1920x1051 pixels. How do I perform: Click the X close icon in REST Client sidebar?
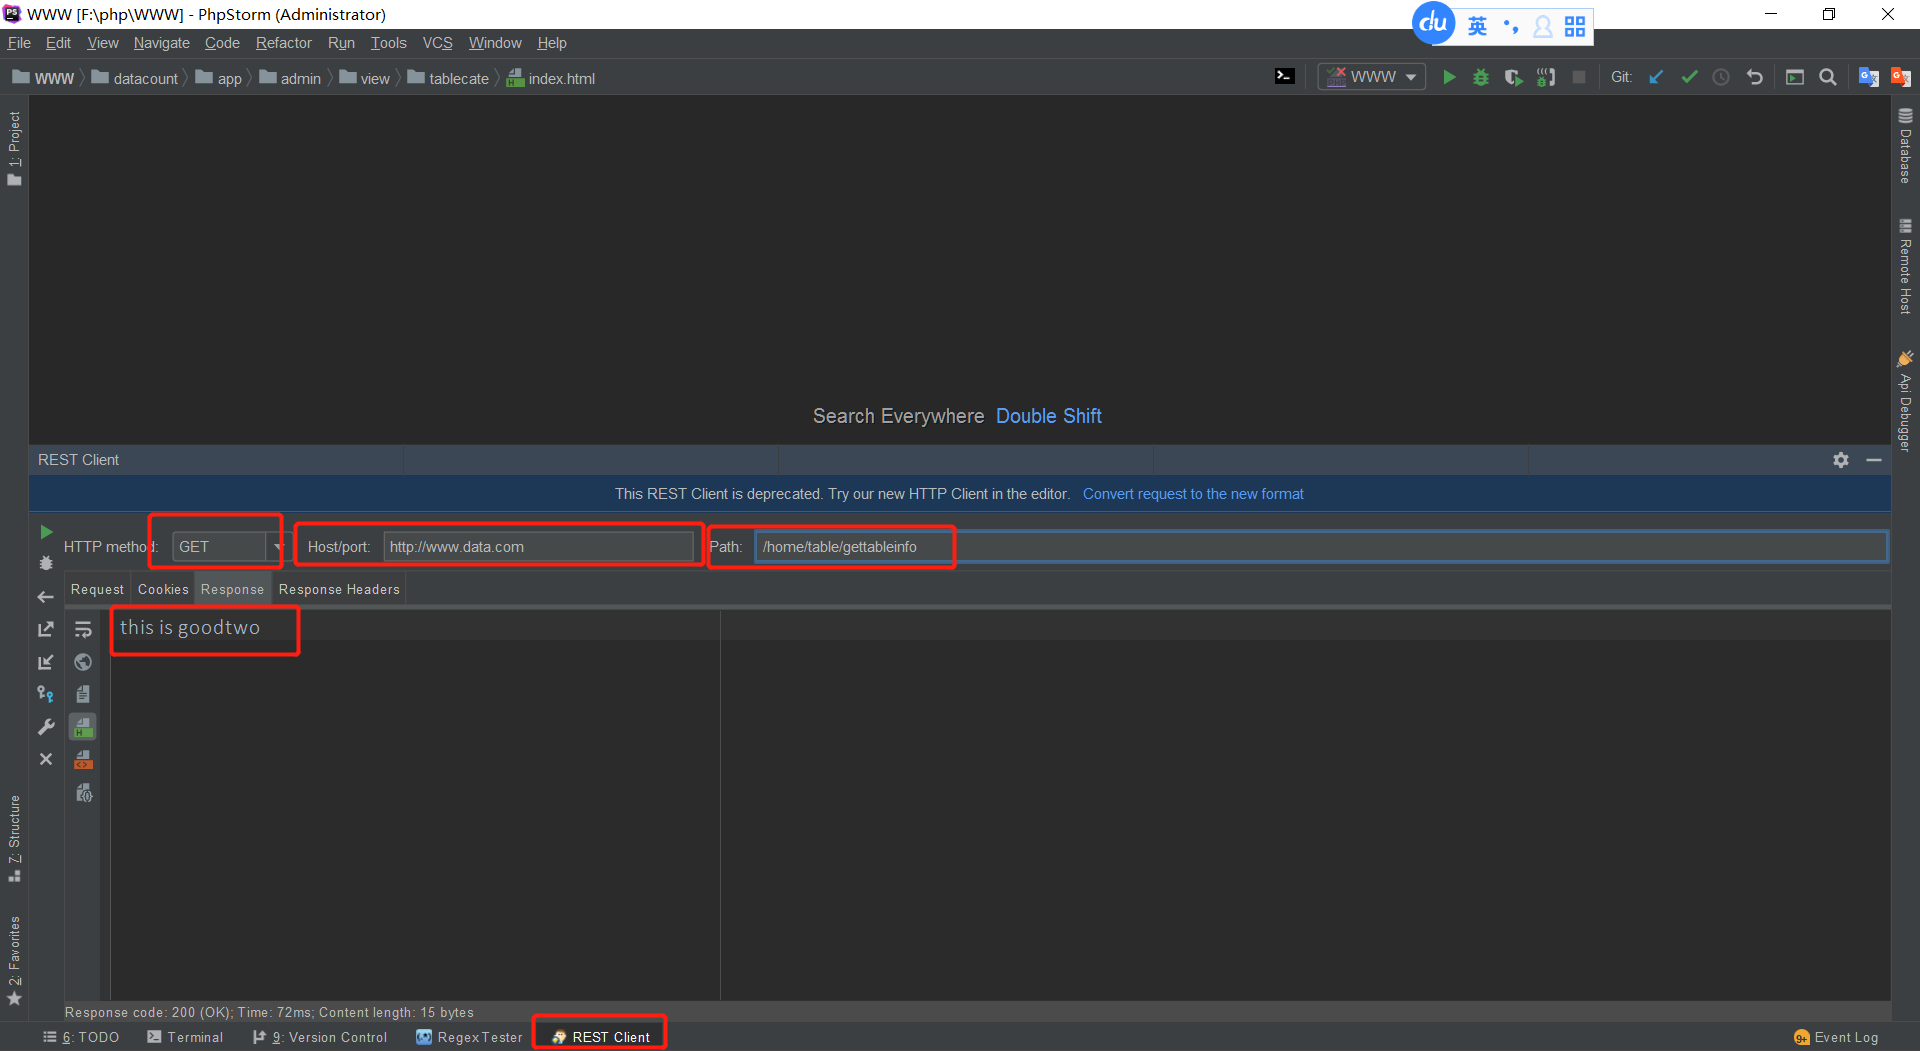(x=46, y=759)
